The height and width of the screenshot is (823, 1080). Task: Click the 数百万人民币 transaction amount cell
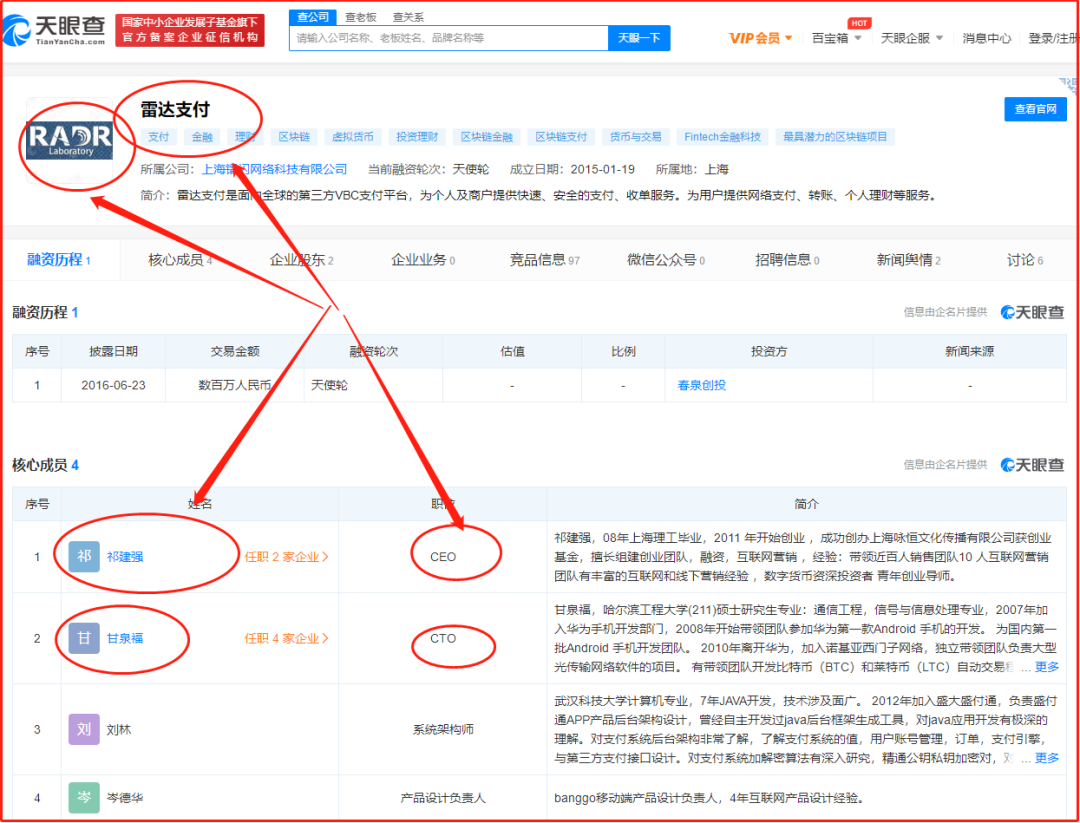click(x=235, y=385)
